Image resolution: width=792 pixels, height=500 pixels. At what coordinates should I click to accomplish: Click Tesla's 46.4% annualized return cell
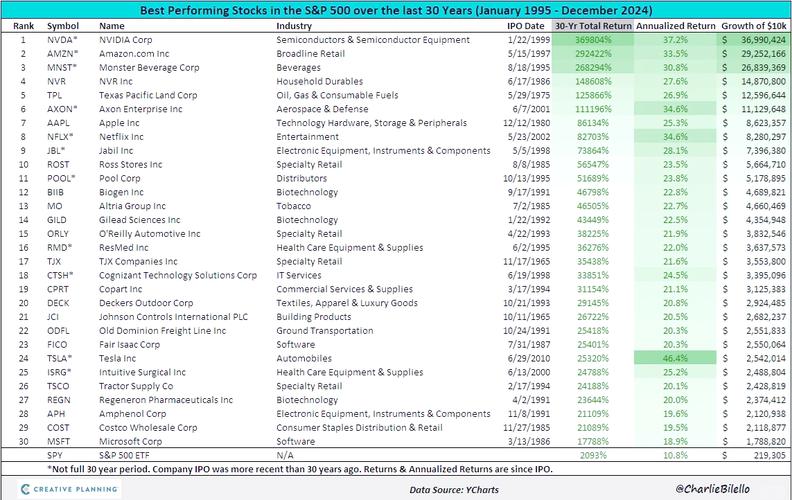pos(675,358)
